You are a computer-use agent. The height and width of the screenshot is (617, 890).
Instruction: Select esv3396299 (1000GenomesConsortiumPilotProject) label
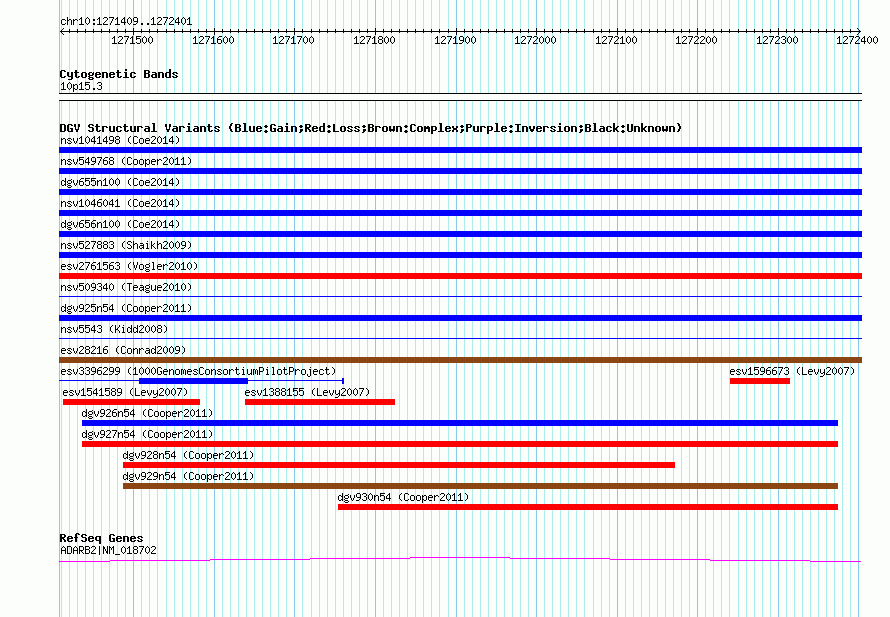pos(198,371)
